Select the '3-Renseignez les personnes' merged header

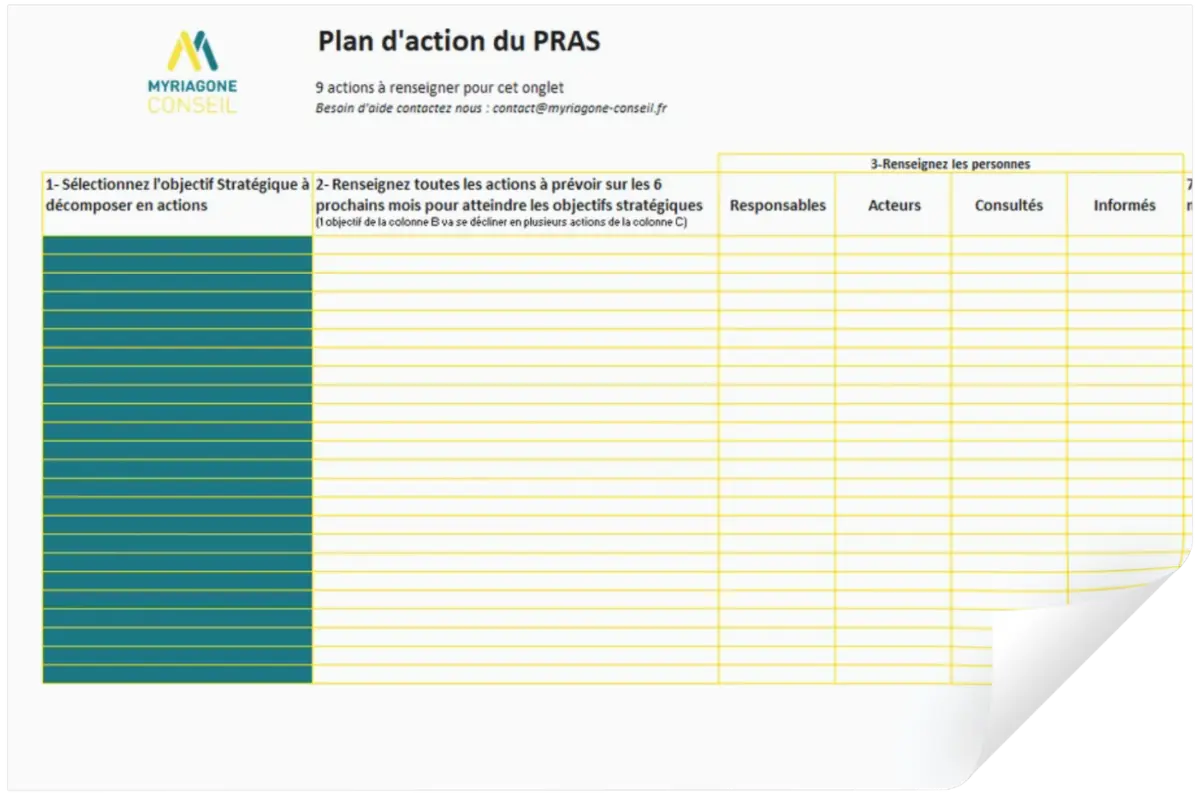[x=950, y=164]
